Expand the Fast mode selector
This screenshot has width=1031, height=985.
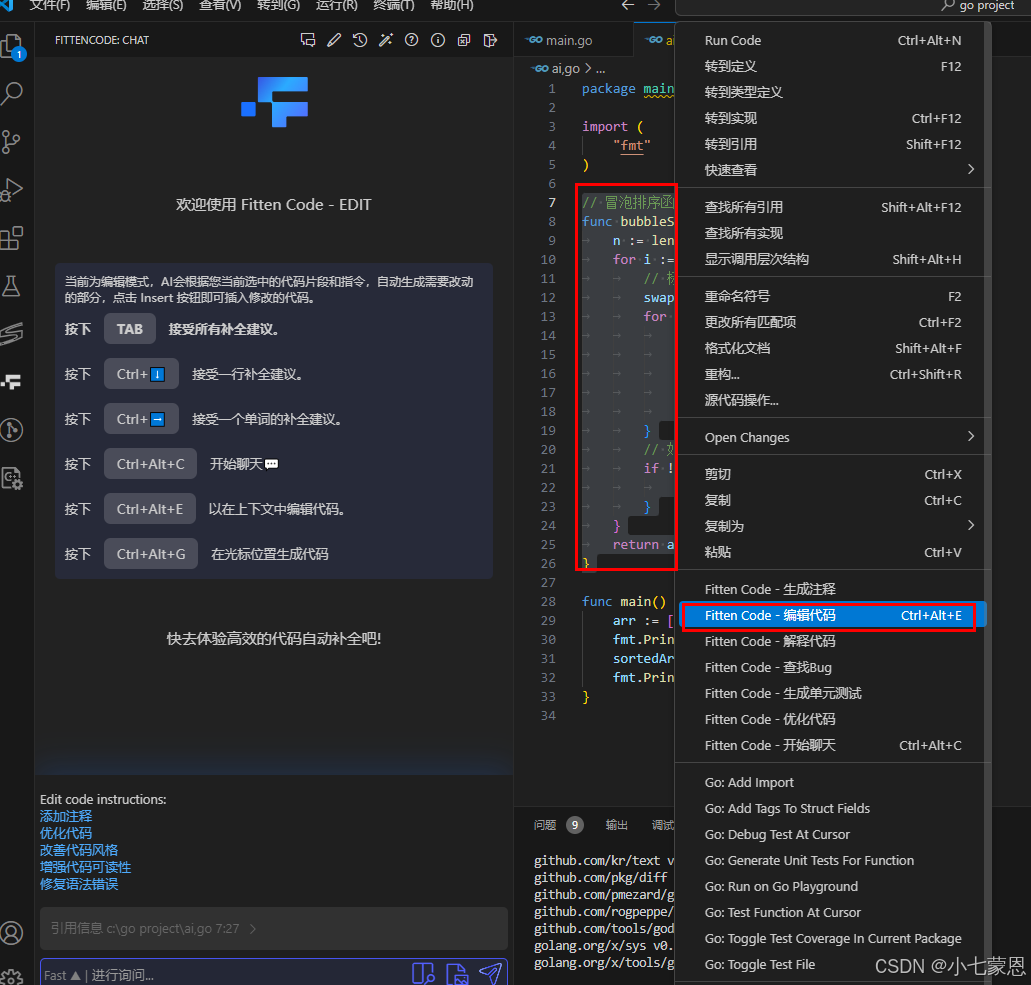pyautogui.click(x=62, y=975)
